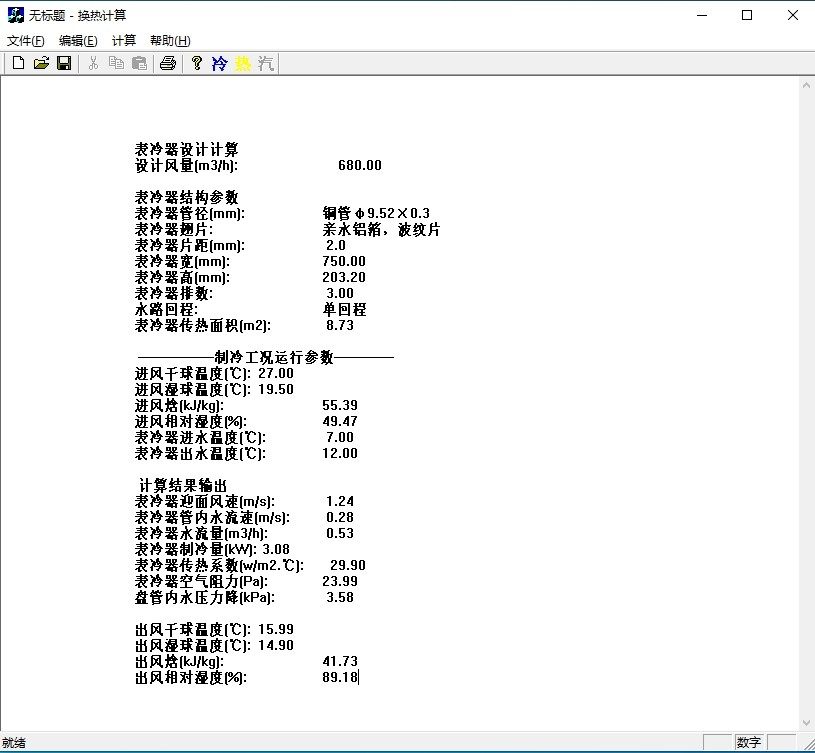Image resolution: width=815 pixels, height=753 pixels.
Task: Select the 冷 cooling calculation icon
Action: click(219, 63)
